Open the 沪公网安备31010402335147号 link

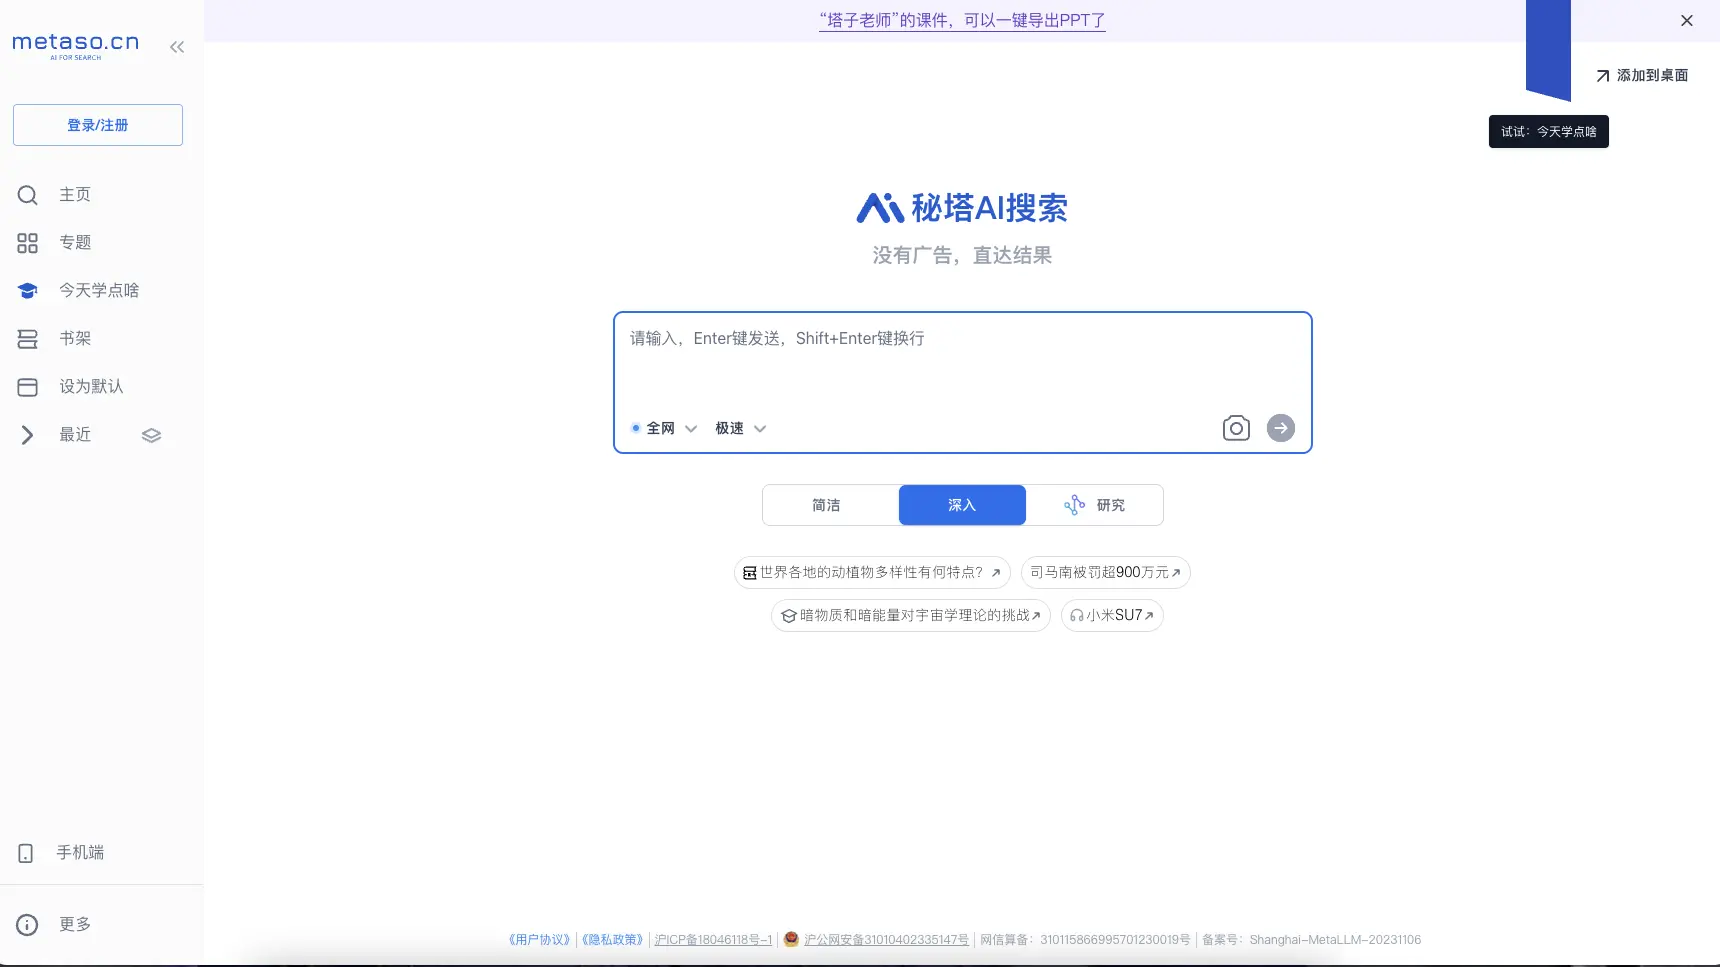(886, 940)
